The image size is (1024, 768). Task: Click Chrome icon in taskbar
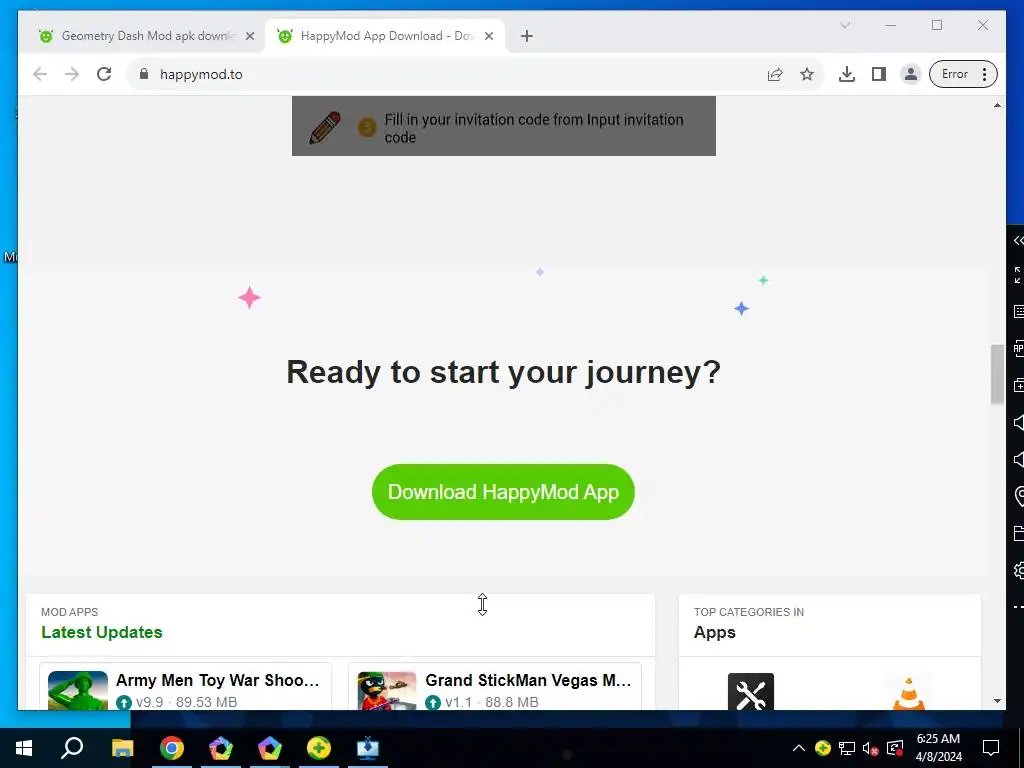click(x=172, y=748)
